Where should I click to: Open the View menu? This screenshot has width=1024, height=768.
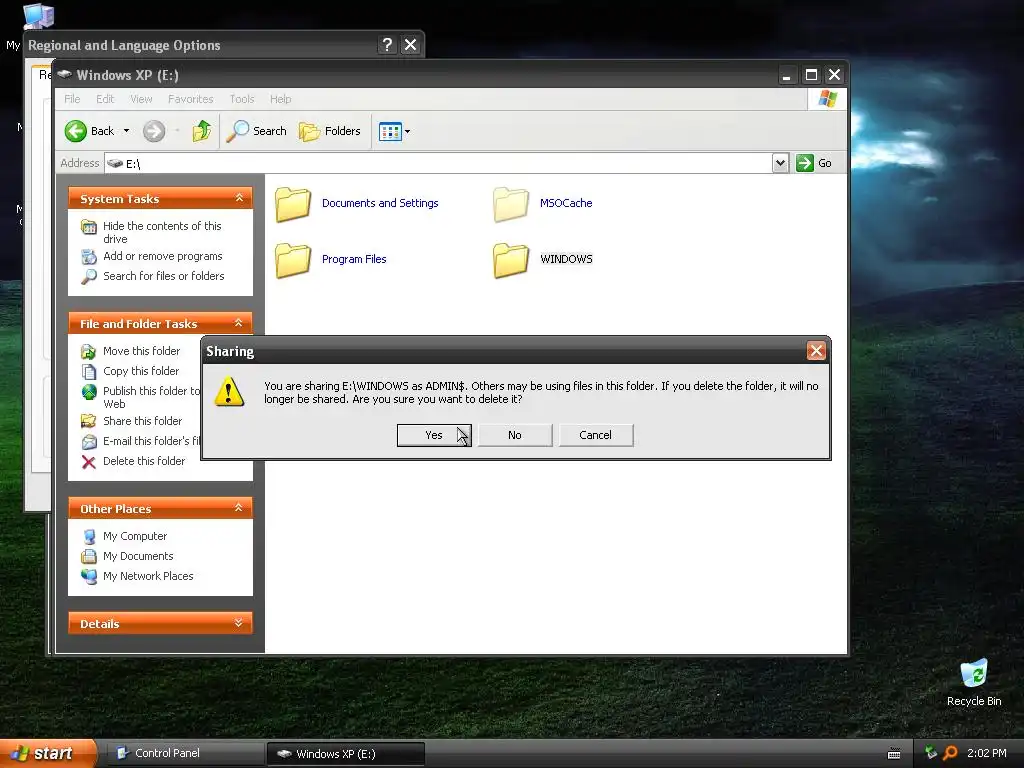pos(141,99)
